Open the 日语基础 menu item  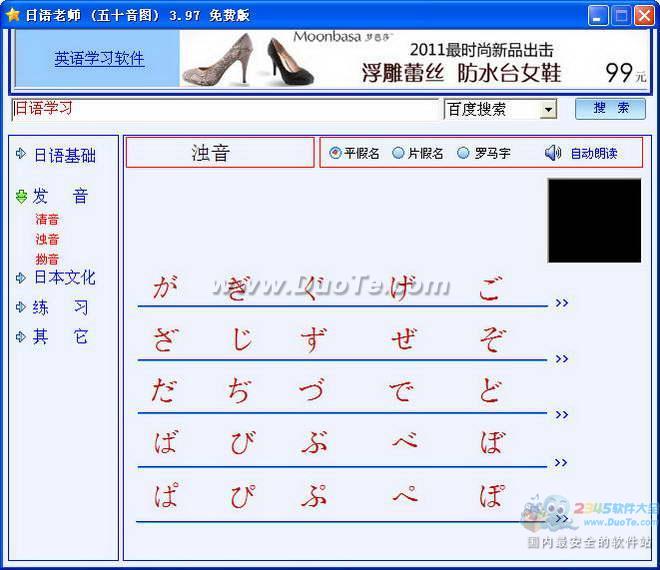64,155
